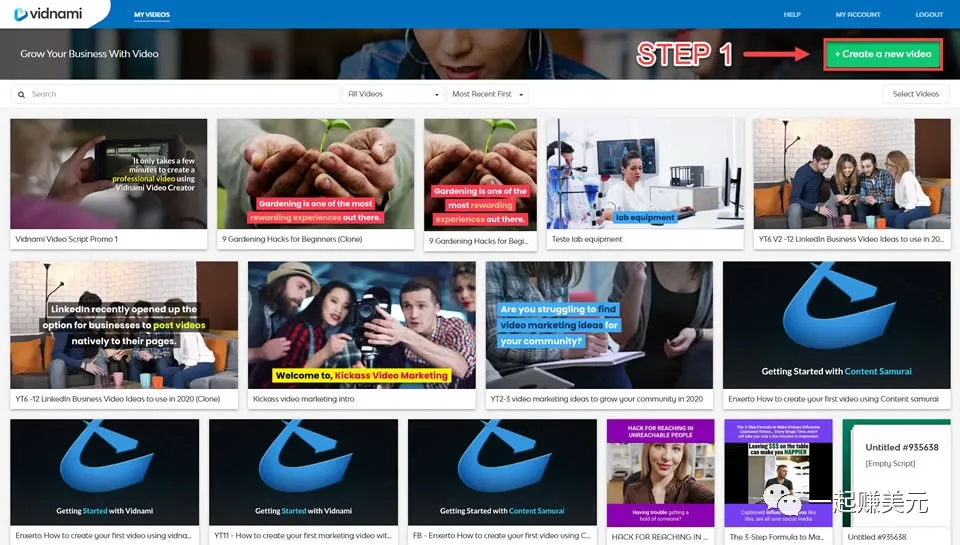Screen dimensions: 960x545
Task: Click the Logout link
Action: tap(929, 15)
